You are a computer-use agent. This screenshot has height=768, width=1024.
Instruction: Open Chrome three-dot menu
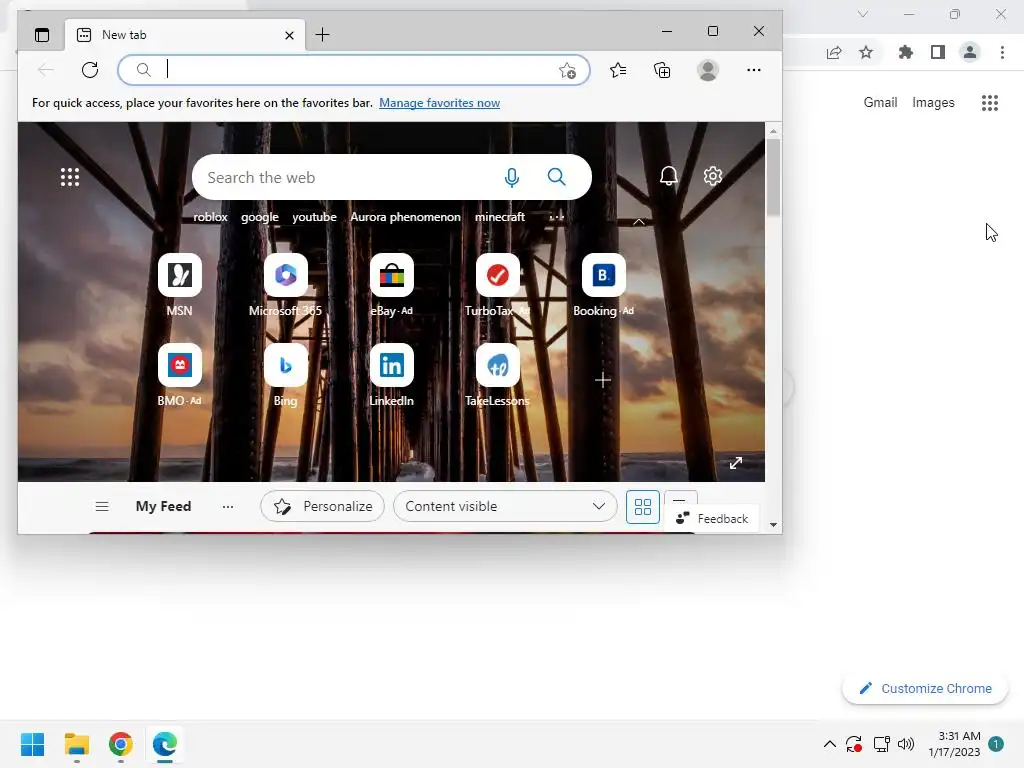click(x=1002, y=52)
